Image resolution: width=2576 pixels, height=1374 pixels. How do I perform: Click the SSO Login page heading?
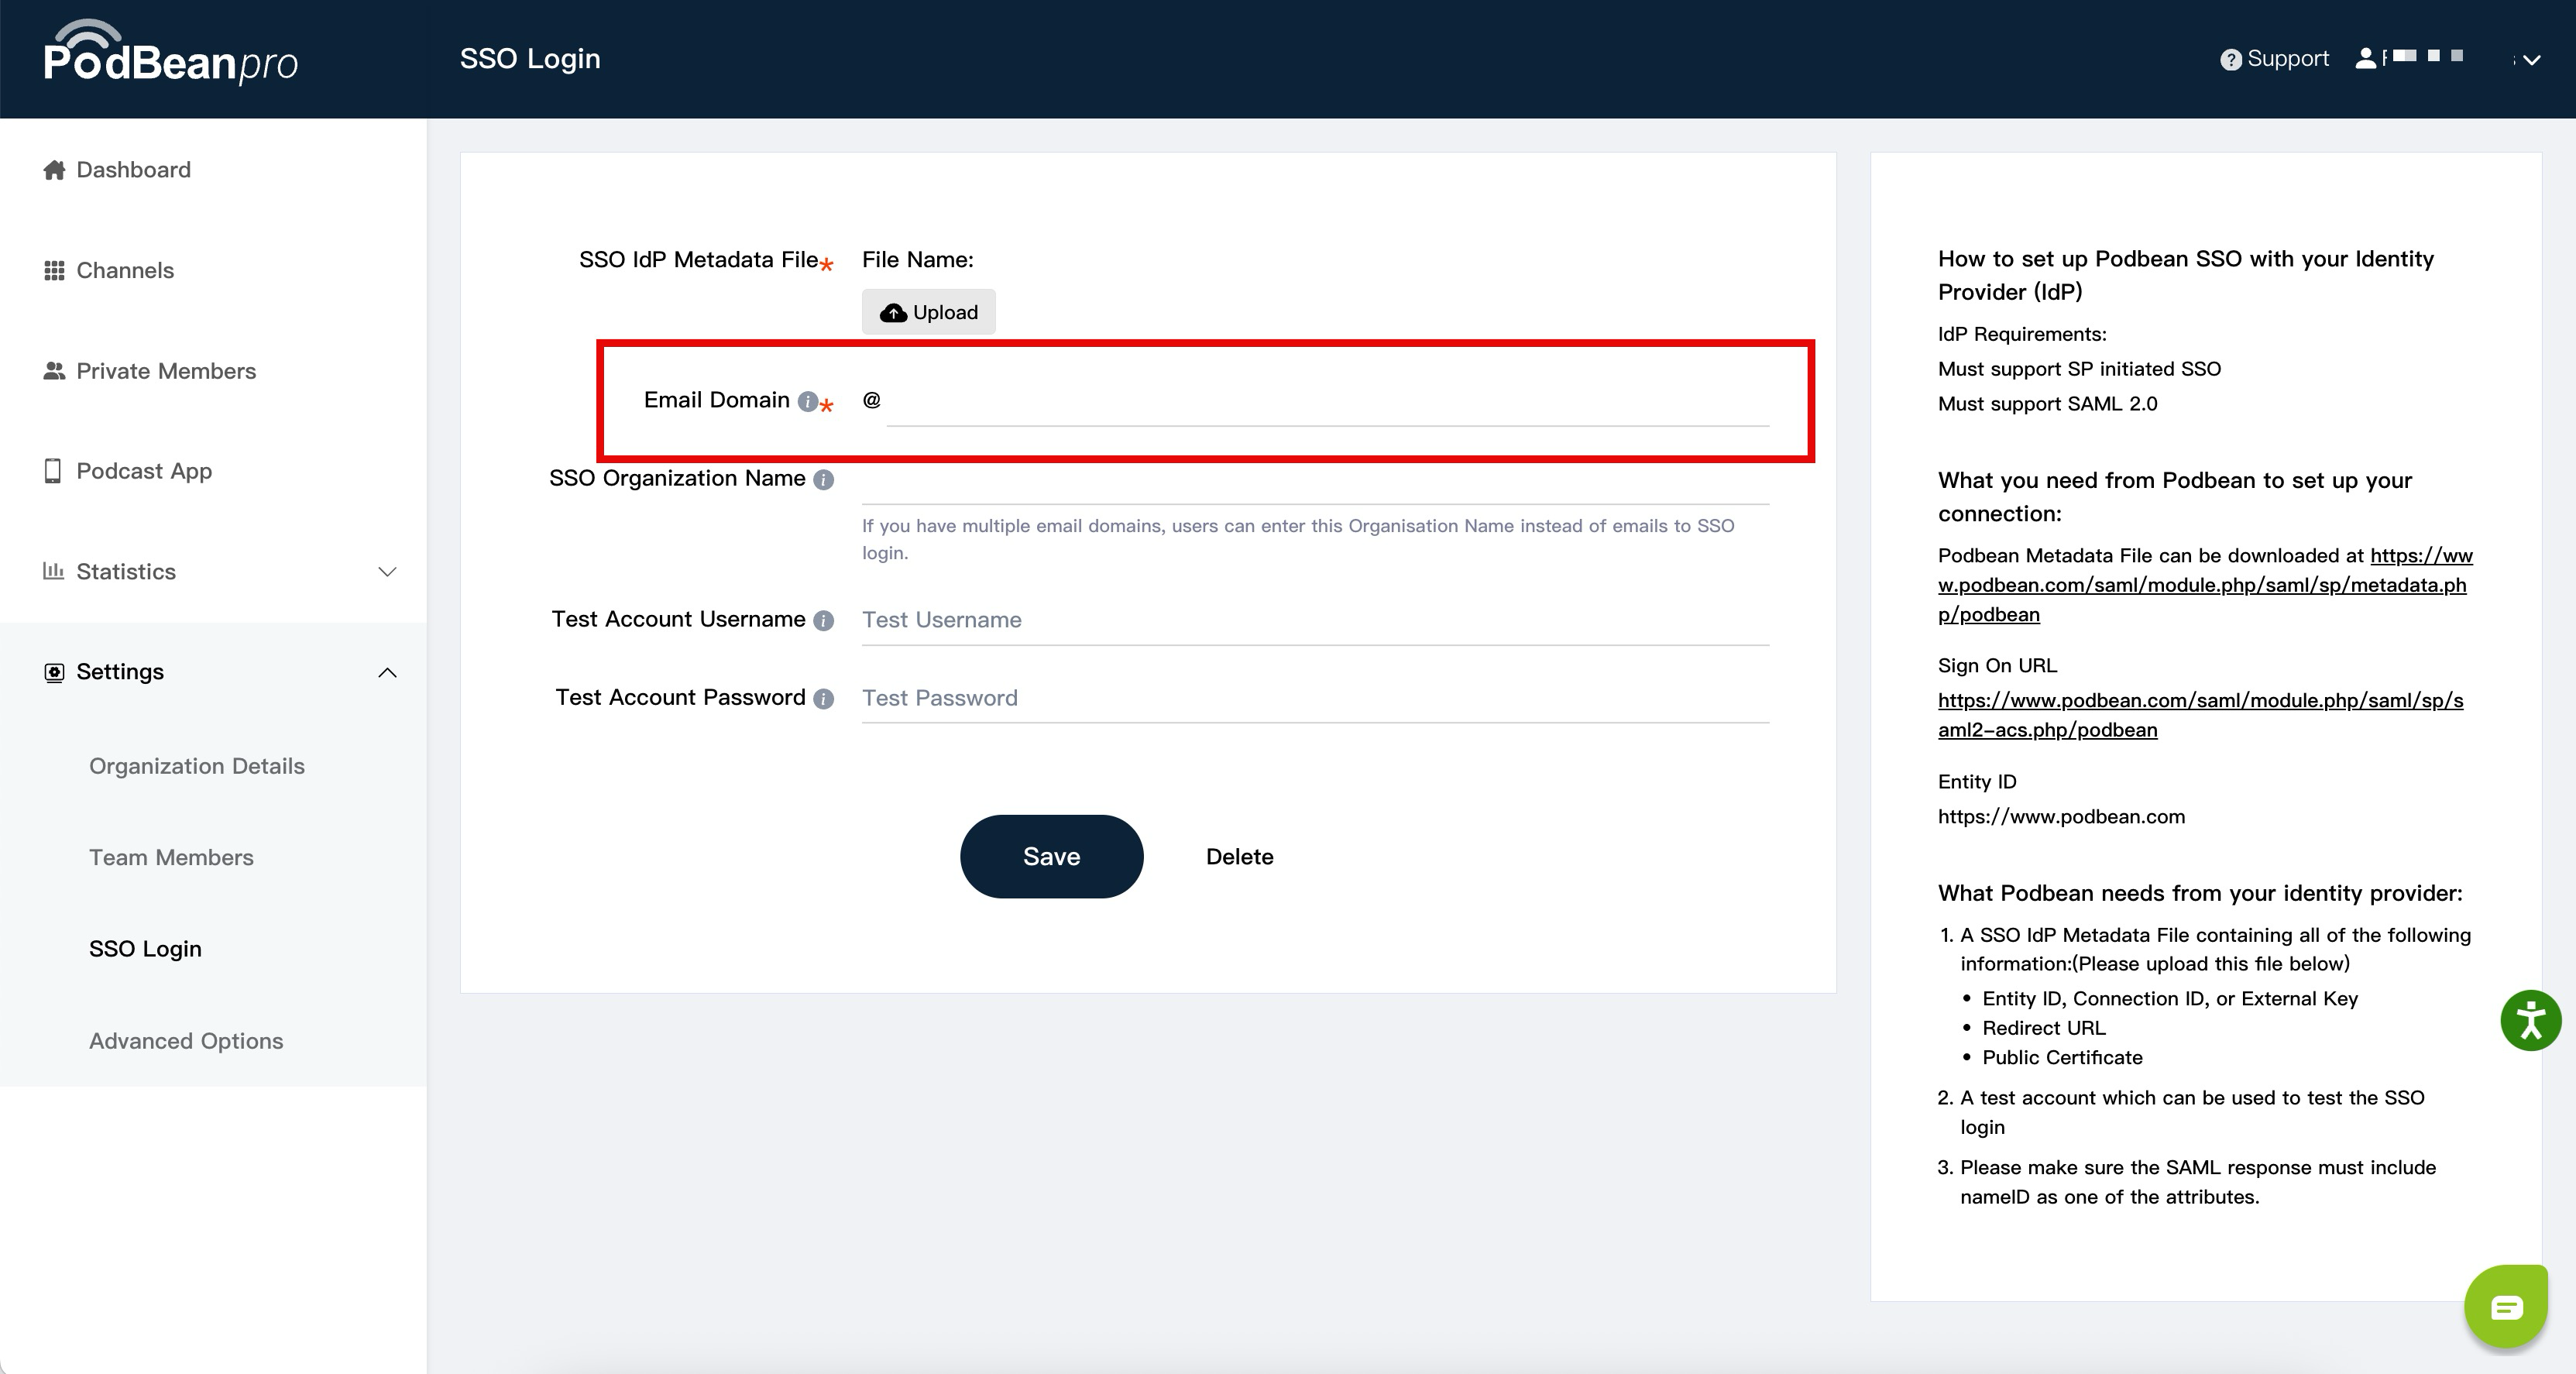530,59
